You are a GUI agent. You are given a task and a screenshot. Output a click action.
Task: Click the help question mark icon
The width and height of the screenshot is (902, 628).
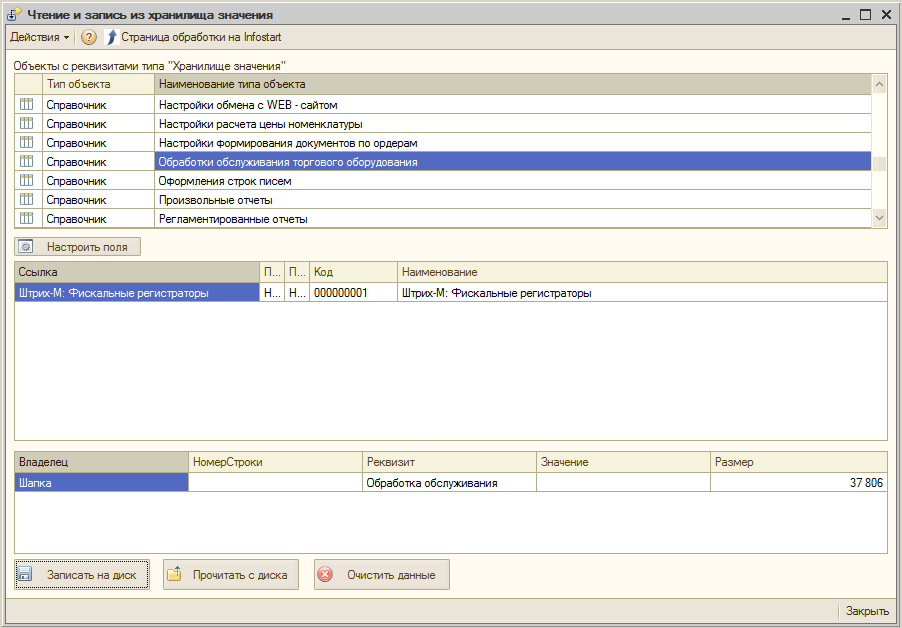89,37
